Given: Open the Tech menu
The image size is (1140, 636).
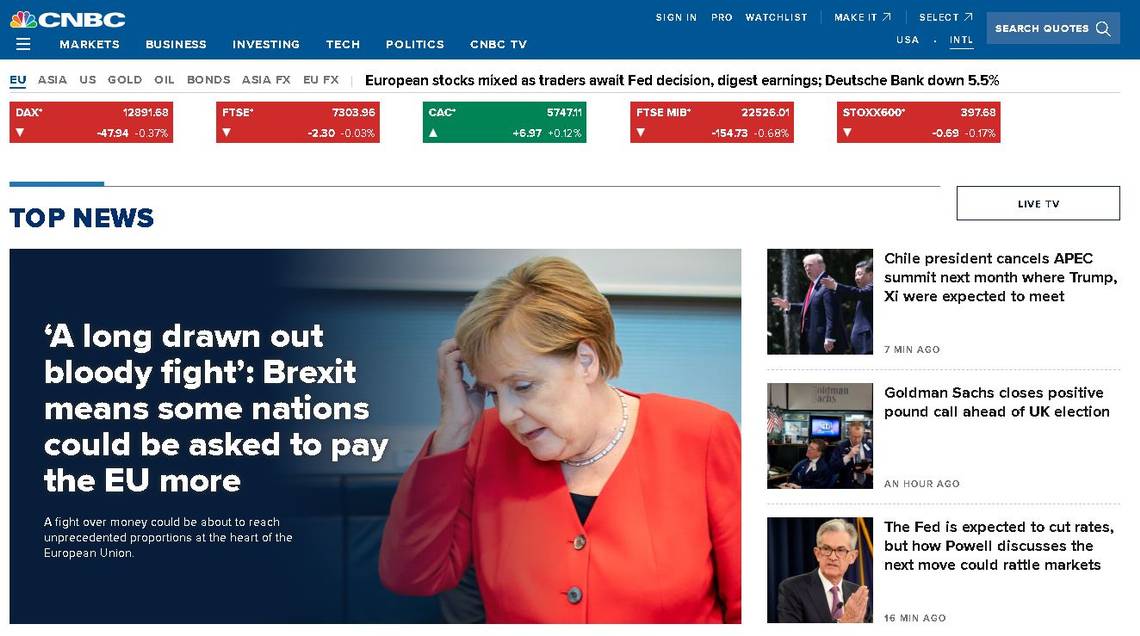Looking at the screenshot, I should tap(343, 44).
